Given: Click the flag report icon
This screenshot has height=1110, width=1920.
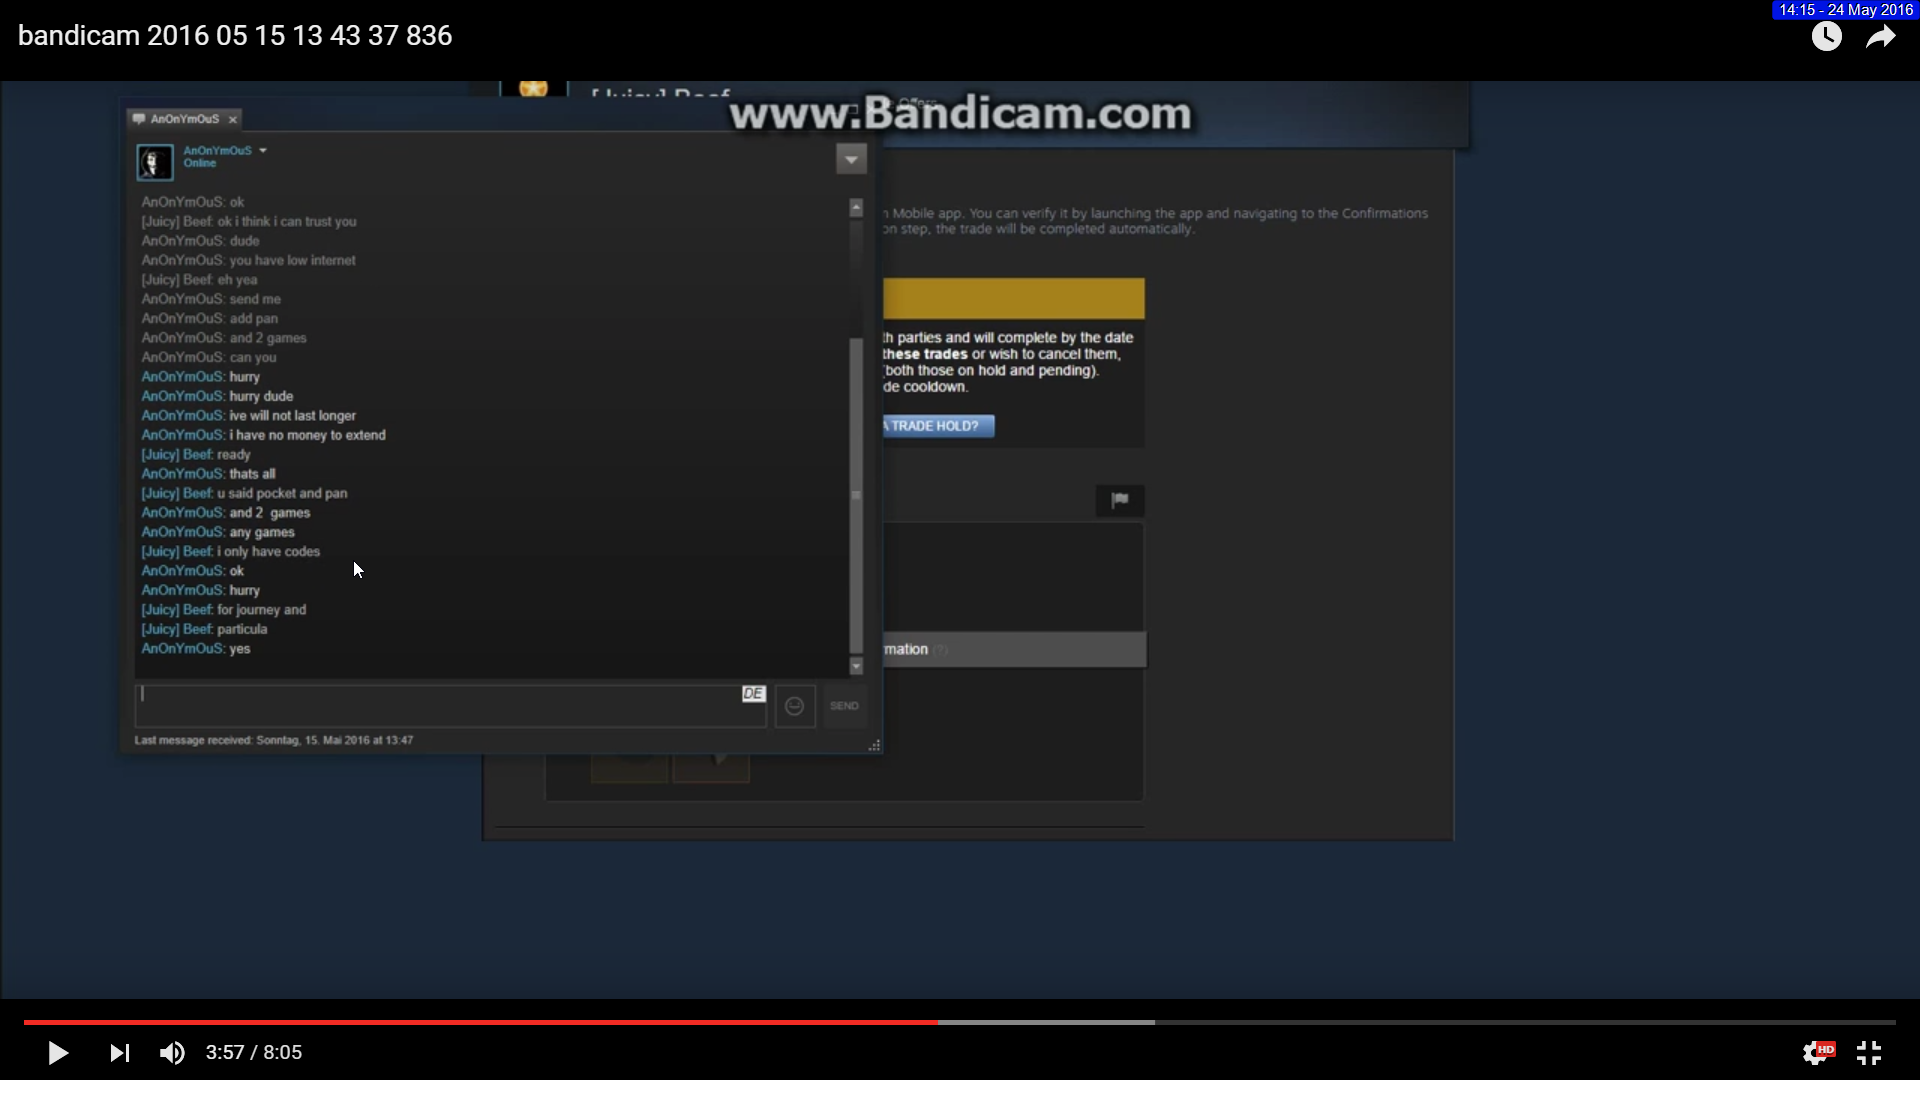Looking at the screenshot, I should 1119,500.
